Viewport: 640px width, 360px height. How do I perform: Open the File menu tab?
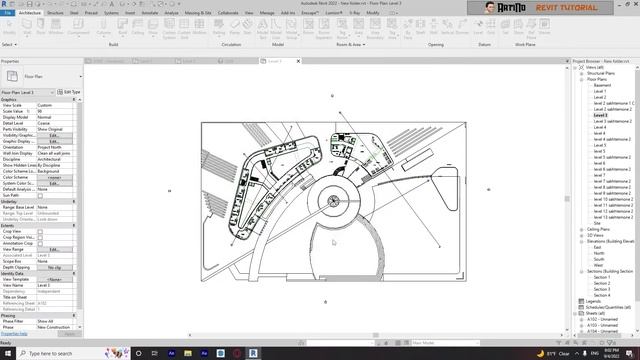[x=7, y=13]
